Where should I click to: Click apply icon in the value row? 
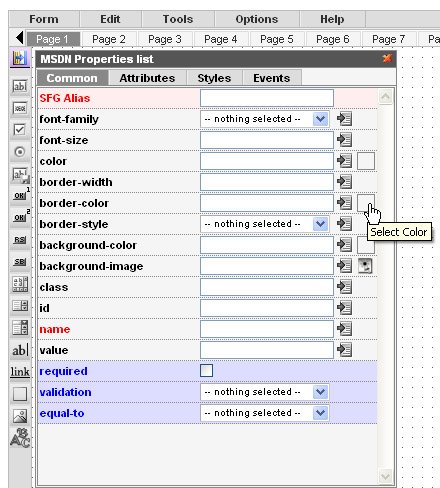pos(344,350)
